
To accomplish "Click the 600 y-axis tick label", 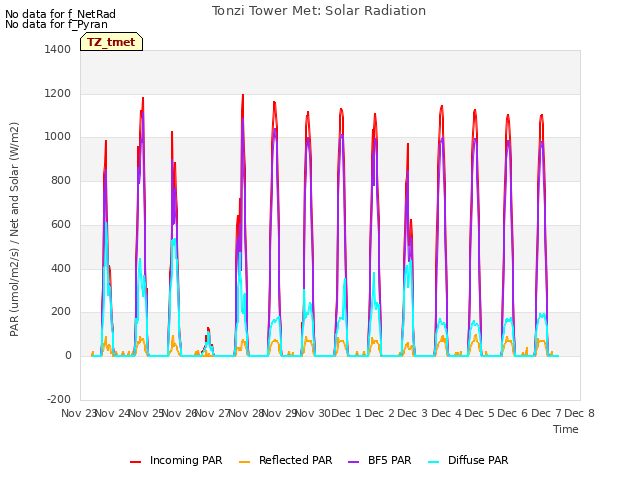I will click(61, 224).
